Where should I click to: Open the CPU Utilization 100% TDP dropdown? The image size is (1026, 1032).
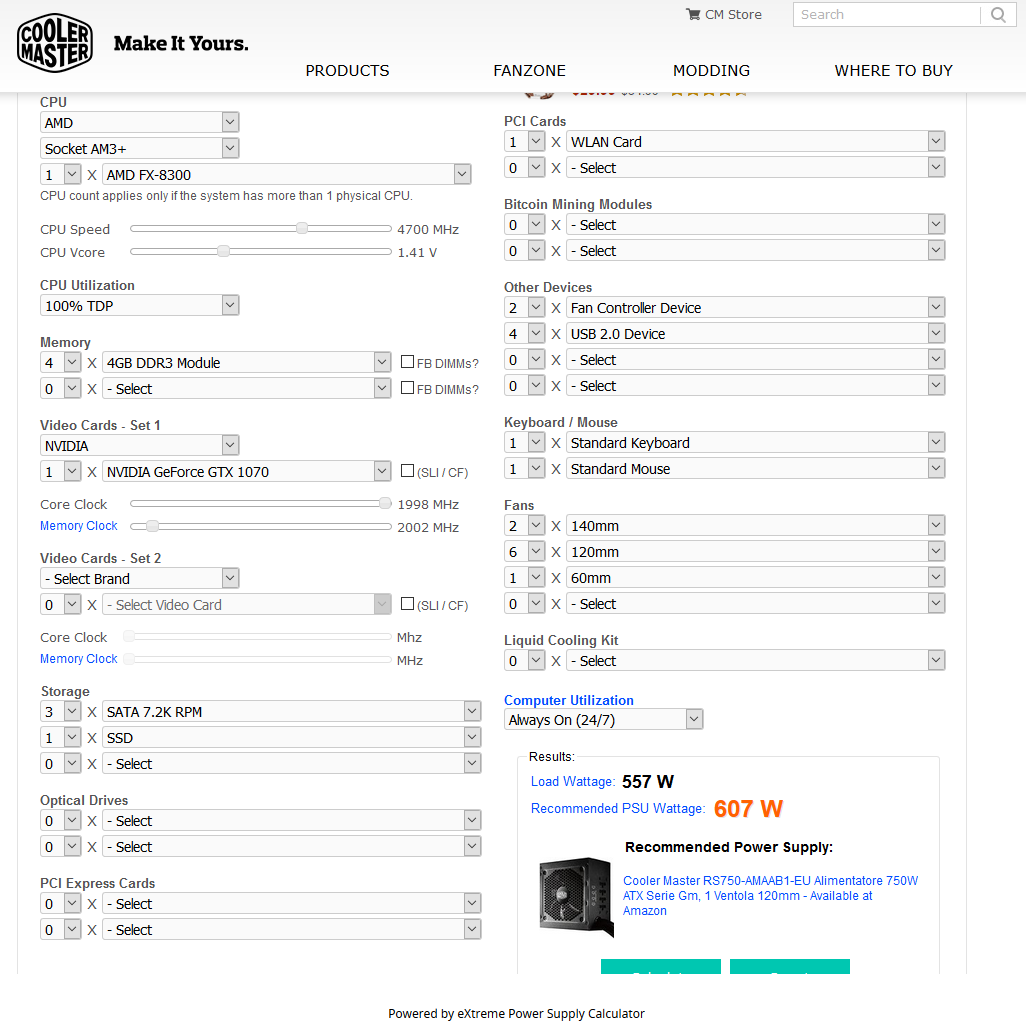[x=140, y=305]
